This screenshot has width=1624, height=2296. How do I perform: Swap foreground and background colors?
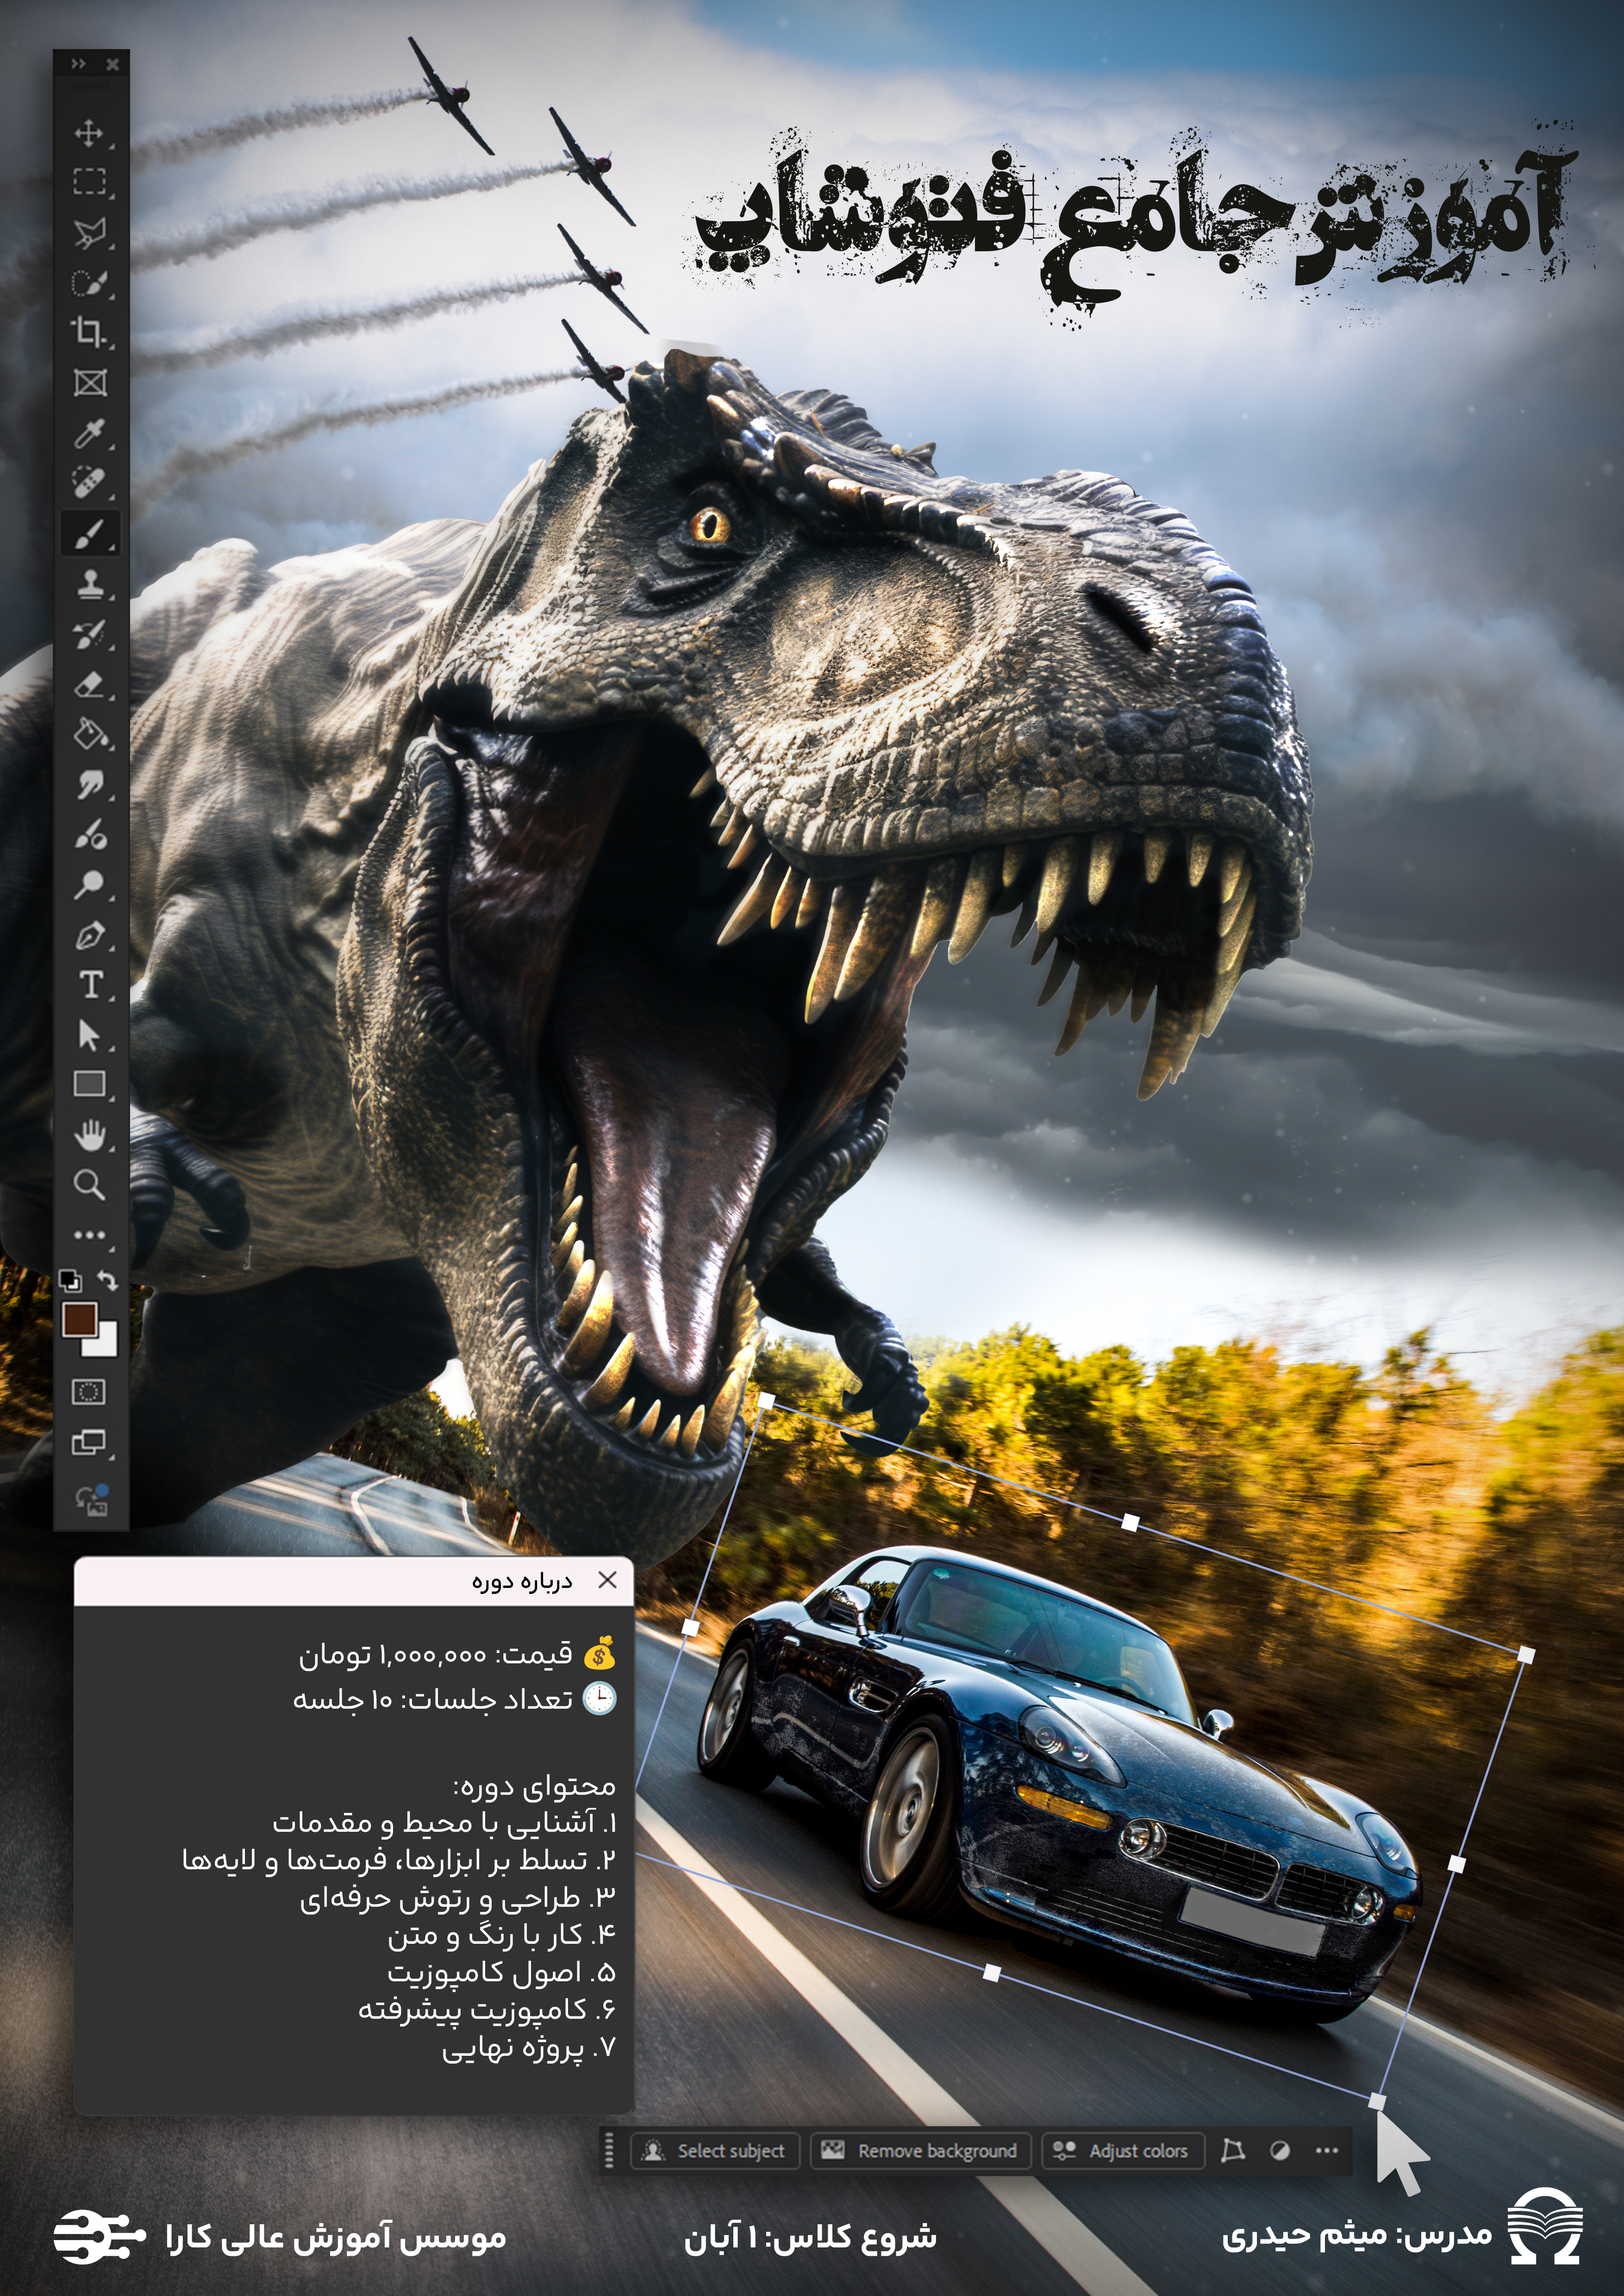[108, 1280]
